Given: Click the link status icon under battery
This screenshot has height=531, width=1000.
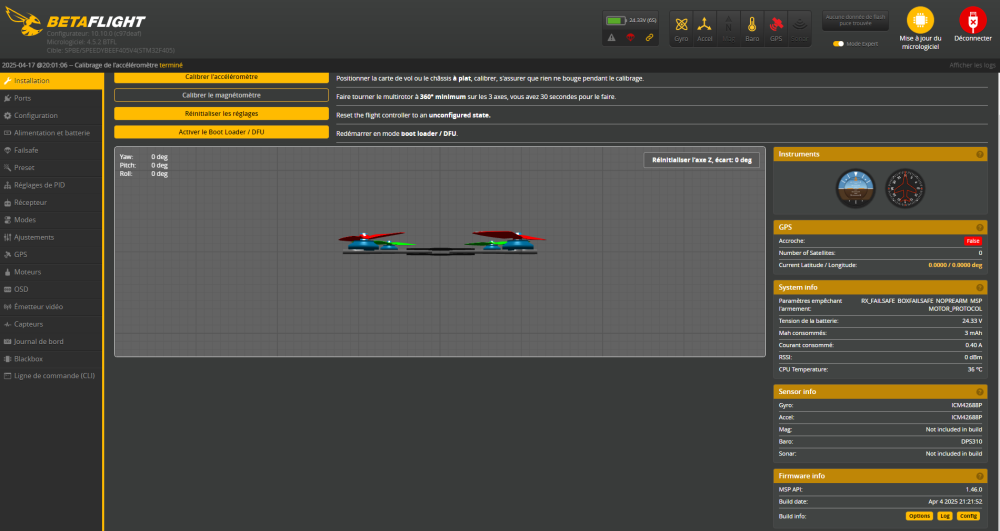Looking at the screenshot, I should pyautogui.click(x=649, y=37).
